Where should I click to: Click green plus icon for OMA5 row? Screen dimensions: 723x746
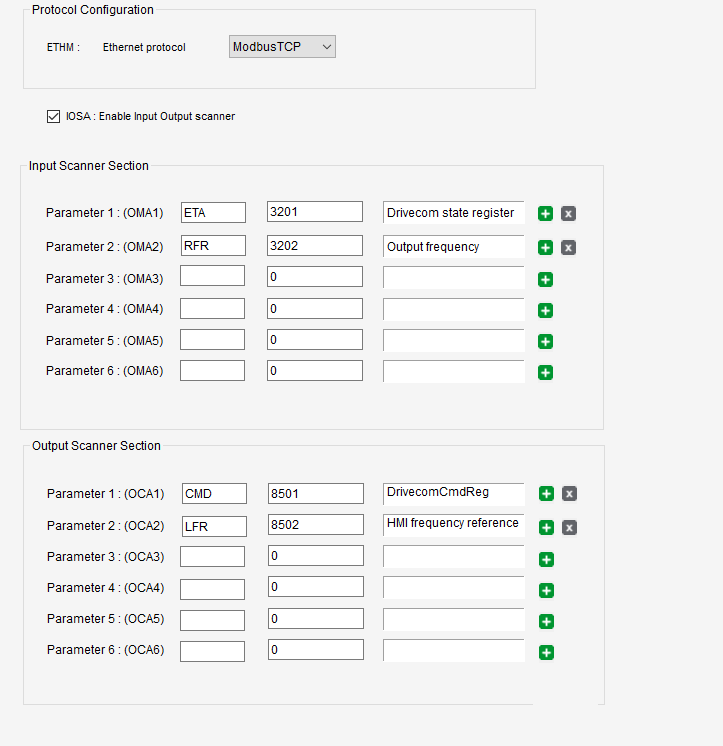point(546,342)
